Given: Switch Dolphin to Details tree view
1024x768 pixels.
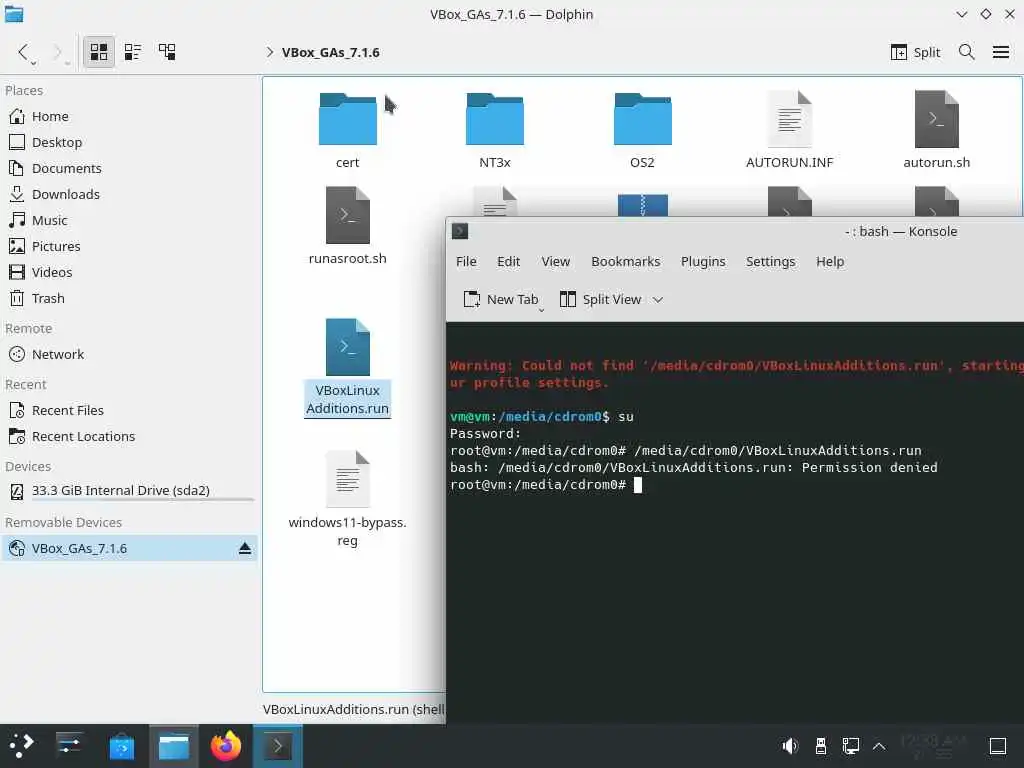Looking at the screenshot, I should [167, 52].
